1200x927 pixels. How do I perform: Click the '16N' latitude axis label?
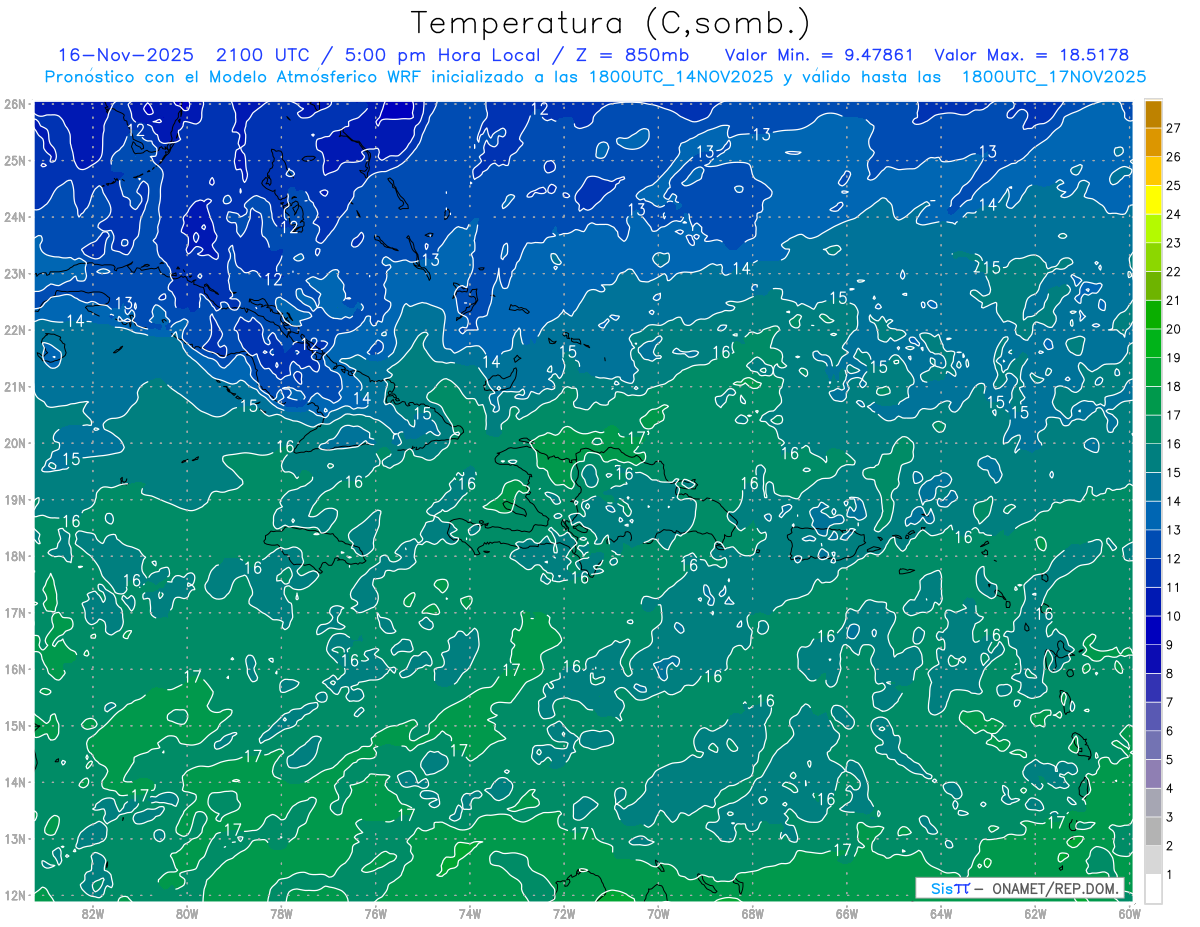(x=14, y=669)
